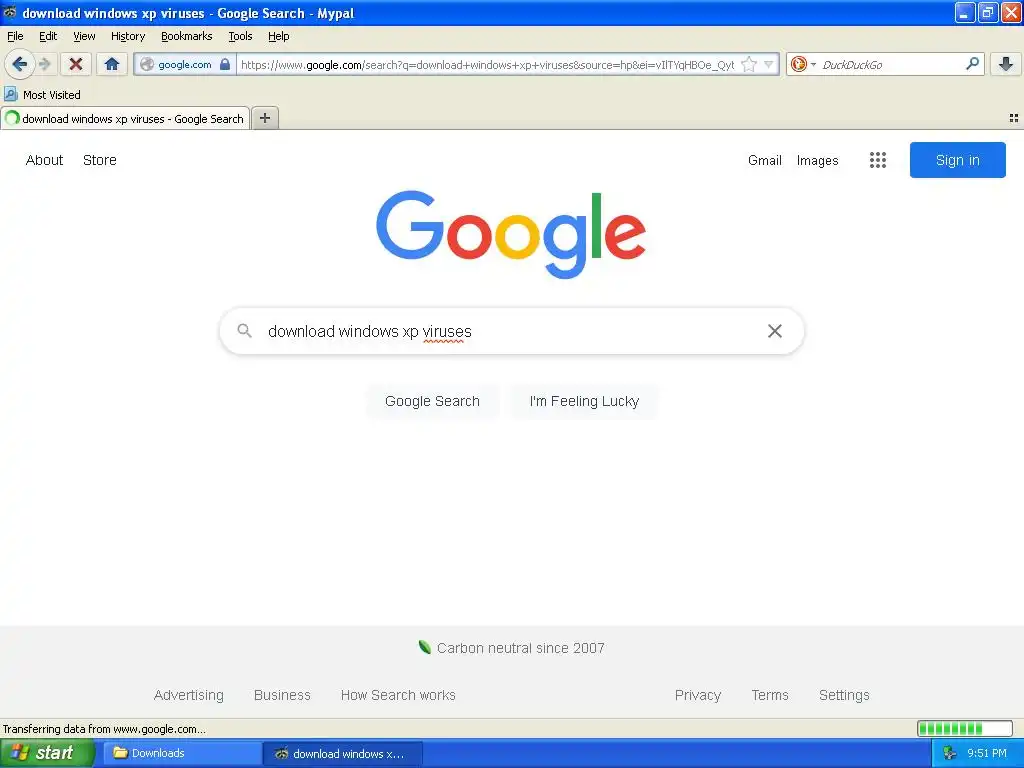Go to the browser home page icon
The width and height of the screenshot is (1024, 768).
click(112, 64)
